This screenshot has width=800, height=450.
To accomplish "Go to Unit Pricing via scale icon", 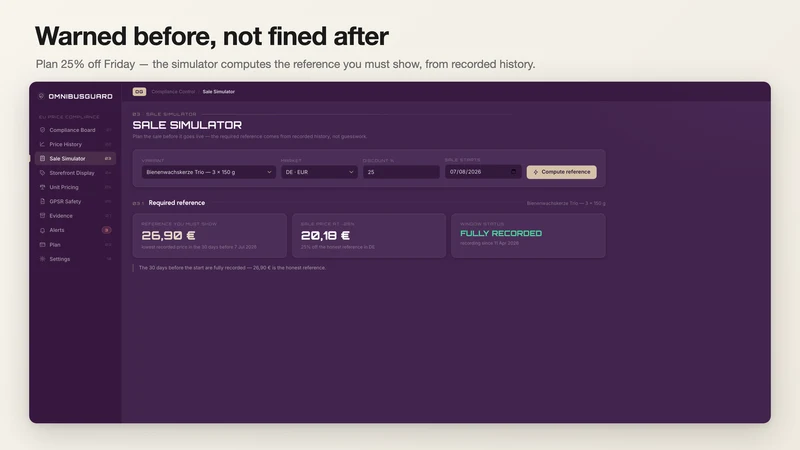I will 42,187.
